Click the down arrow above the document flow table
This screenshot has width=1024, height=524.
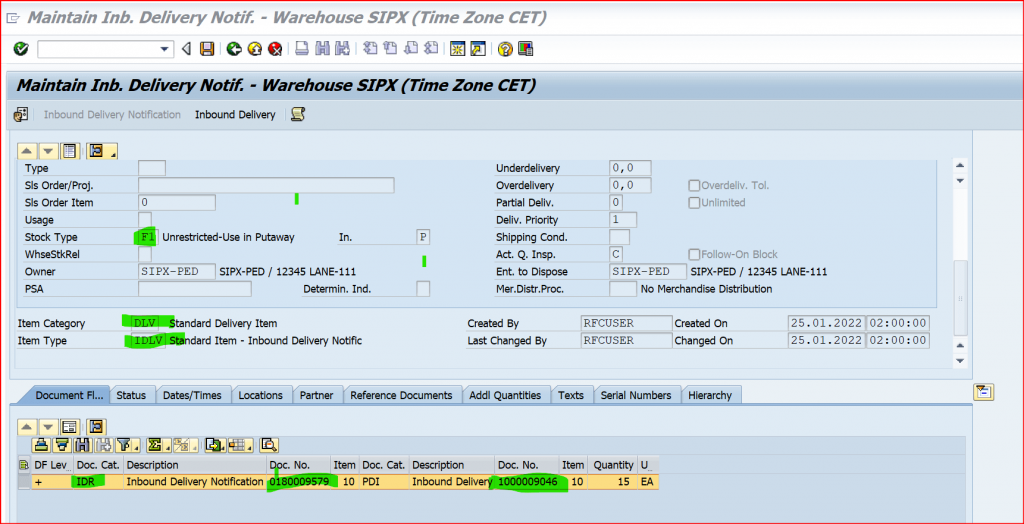[48, 427]
